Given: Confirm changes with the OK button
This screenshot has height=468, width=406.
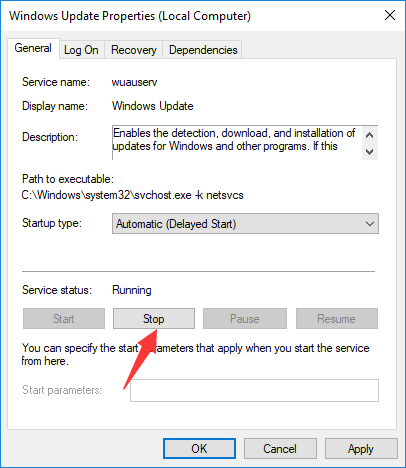Looking at the screenshot, I should [x=199, y=449].
